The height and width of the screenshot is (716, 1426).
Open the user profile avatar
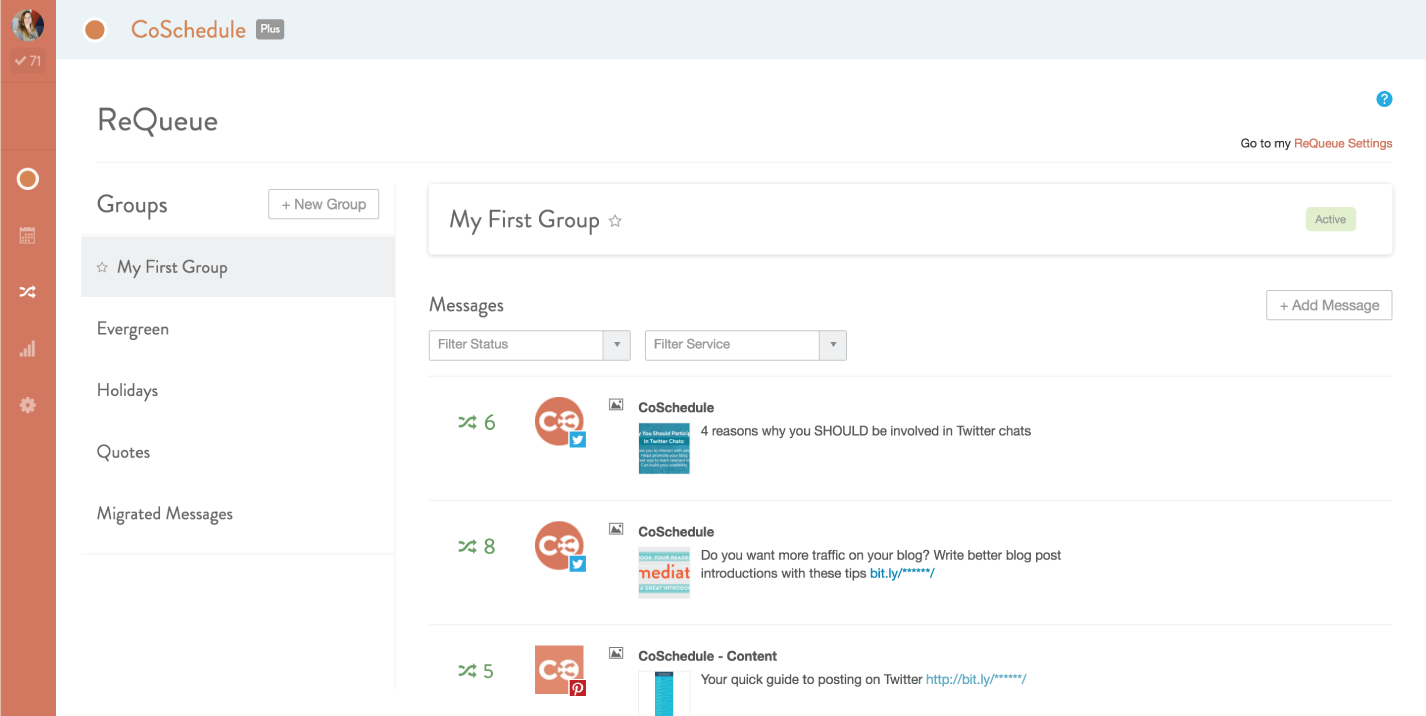coord(28,25)
